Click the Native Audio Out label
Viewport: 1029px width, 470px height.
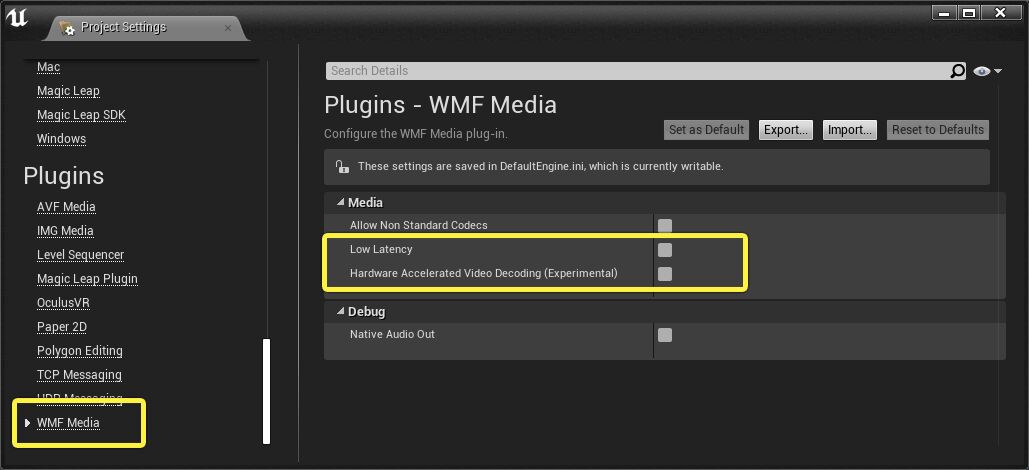point(392,334)
